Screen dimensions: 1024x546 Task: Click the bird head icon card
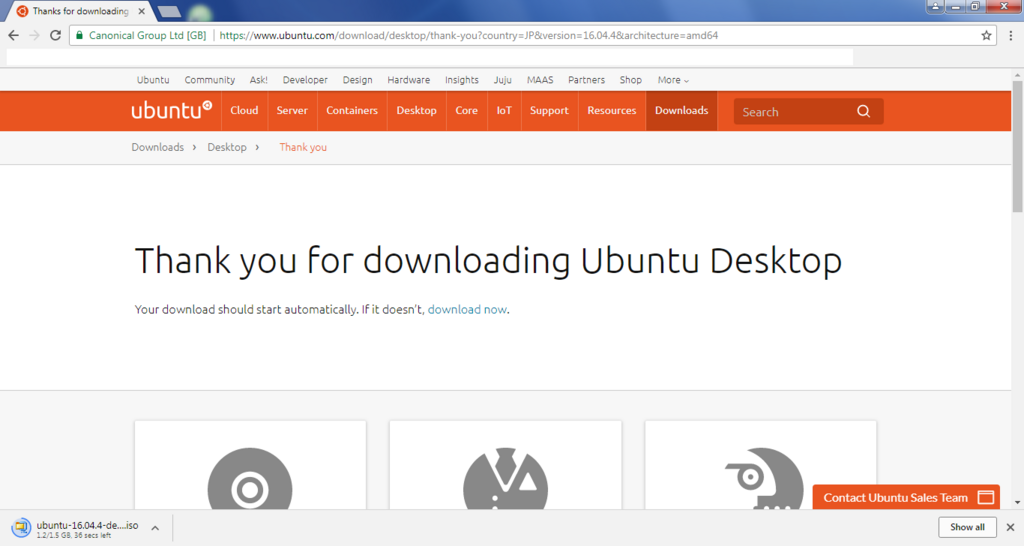761,465
